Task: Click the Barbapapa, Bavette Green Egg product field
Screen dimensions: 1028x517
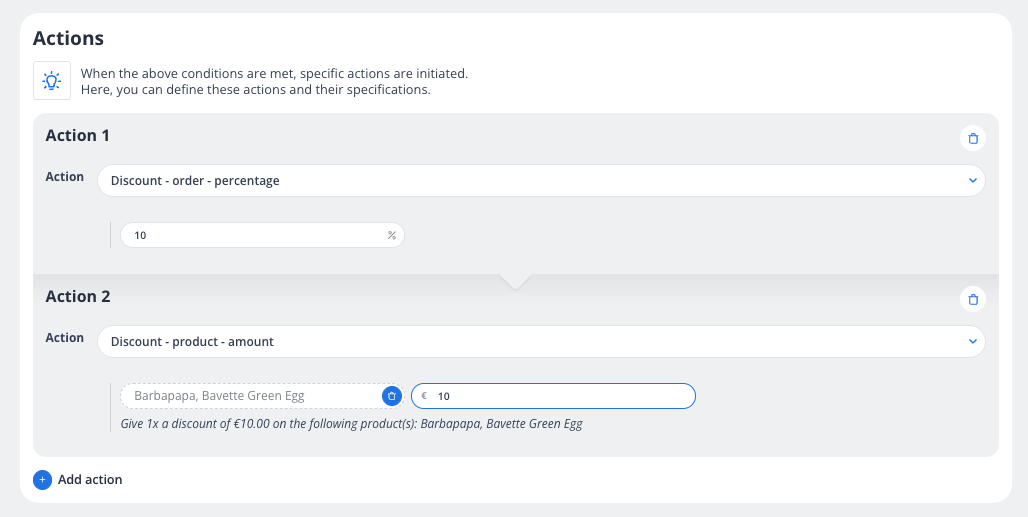Action: [250, 396]
